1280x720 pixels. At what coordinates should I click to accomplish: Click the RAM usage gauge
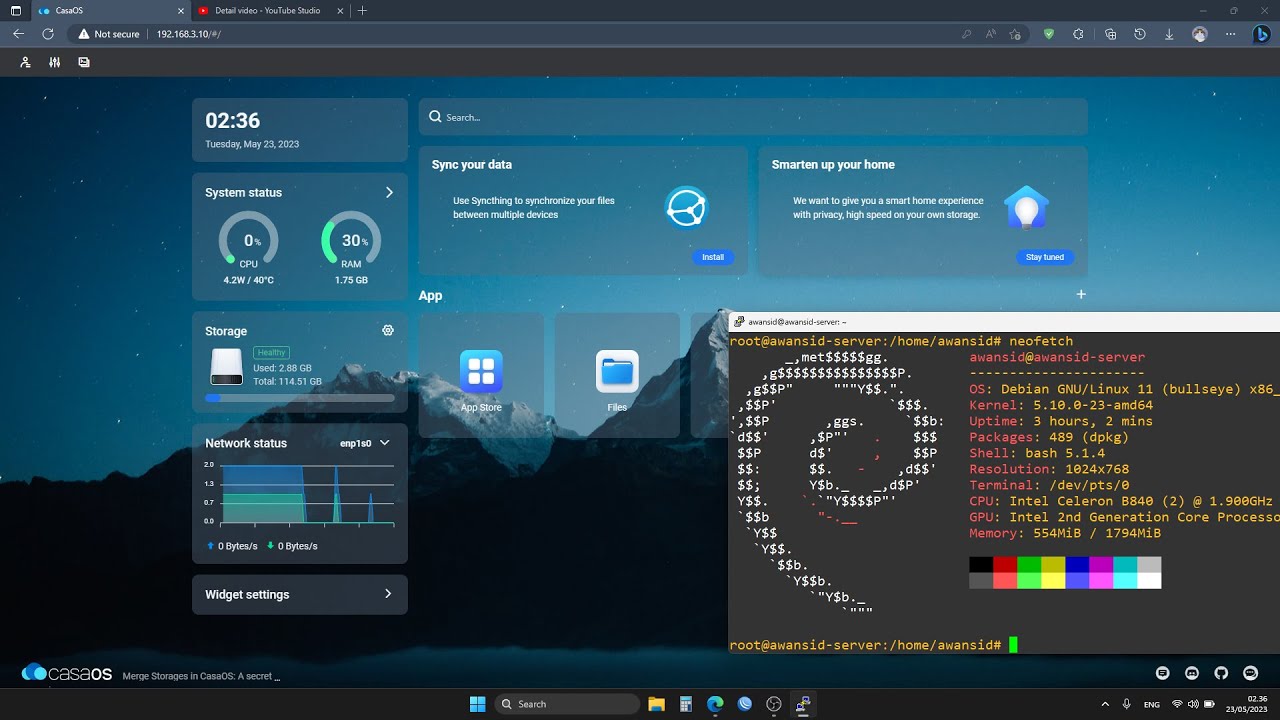pyautogui.click(x=351, y=241)
